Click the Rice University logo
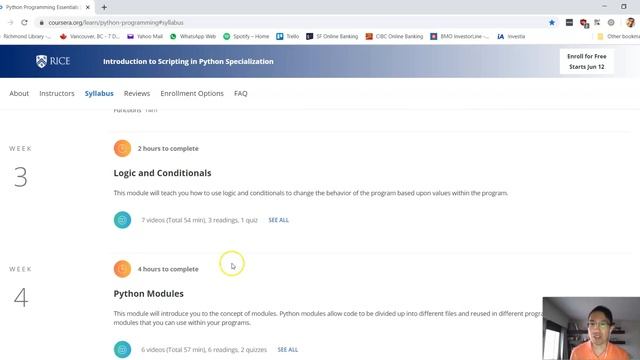640x360 pixels. pos(53,61)
